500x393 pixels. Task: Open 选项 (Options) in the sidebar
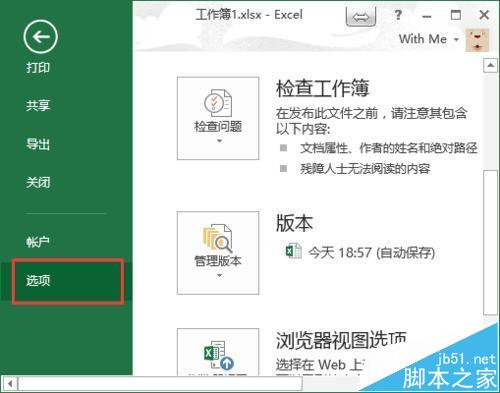point(68,281)
